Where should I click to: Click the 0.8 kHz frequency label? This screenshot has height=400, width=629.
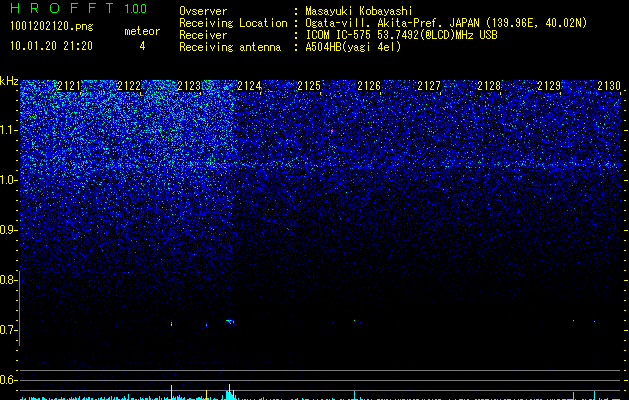click(x=9, y=280)
